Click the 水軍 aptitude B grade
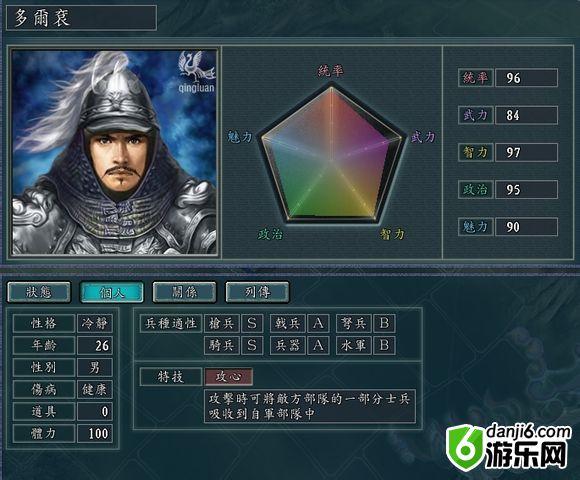Image resolution: width=580 pixels, height=480 pixels. 384,345
